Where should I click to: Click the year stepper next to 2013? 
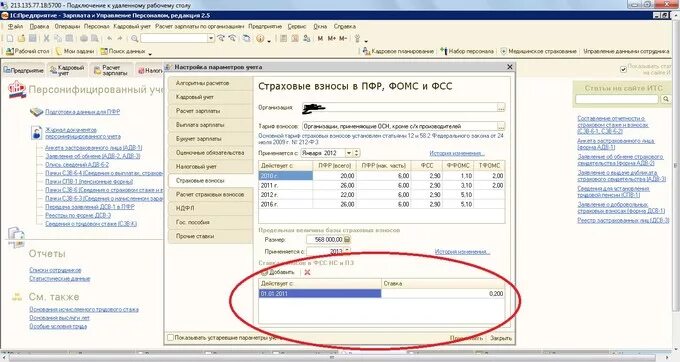pos(347,251)
